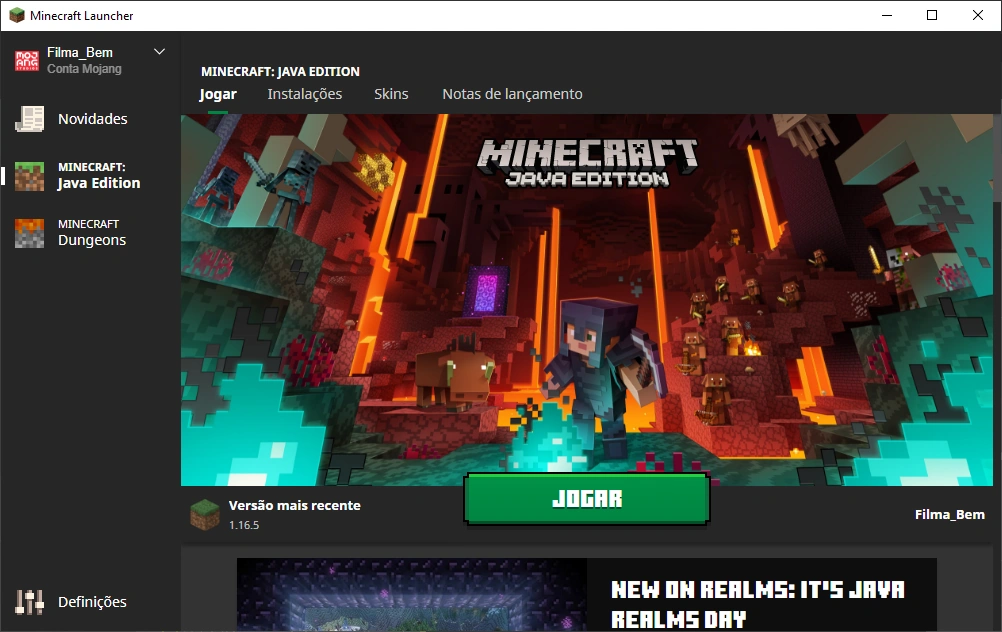Minimize the Minecraft Launcher window
Viewport: 1002px width, 632px height.
coord(887,15)
